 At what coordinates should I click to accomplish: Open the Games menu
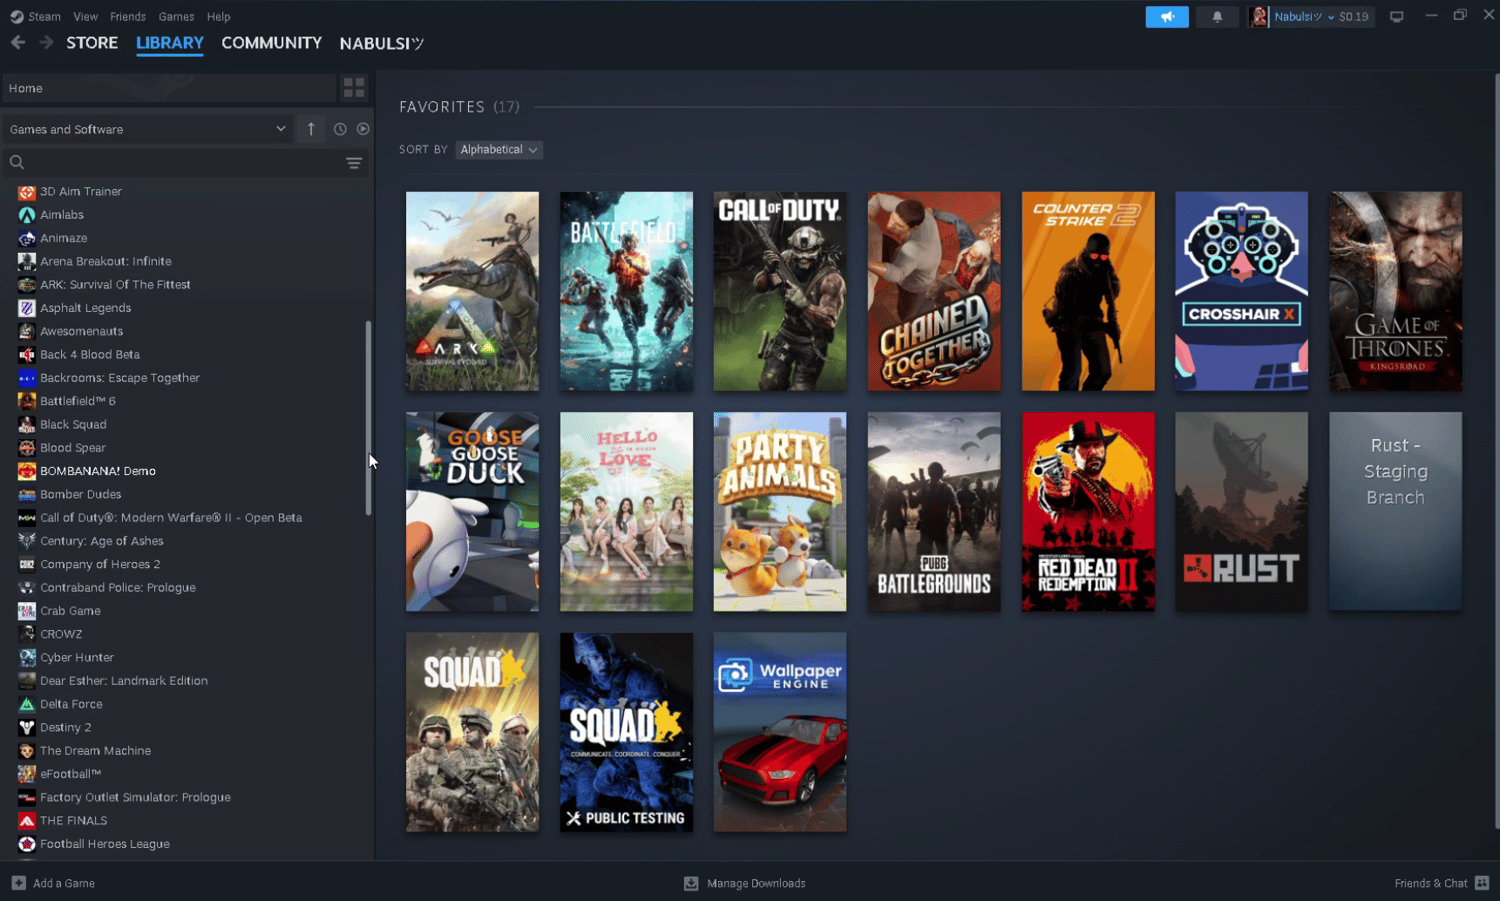(176, 17)
